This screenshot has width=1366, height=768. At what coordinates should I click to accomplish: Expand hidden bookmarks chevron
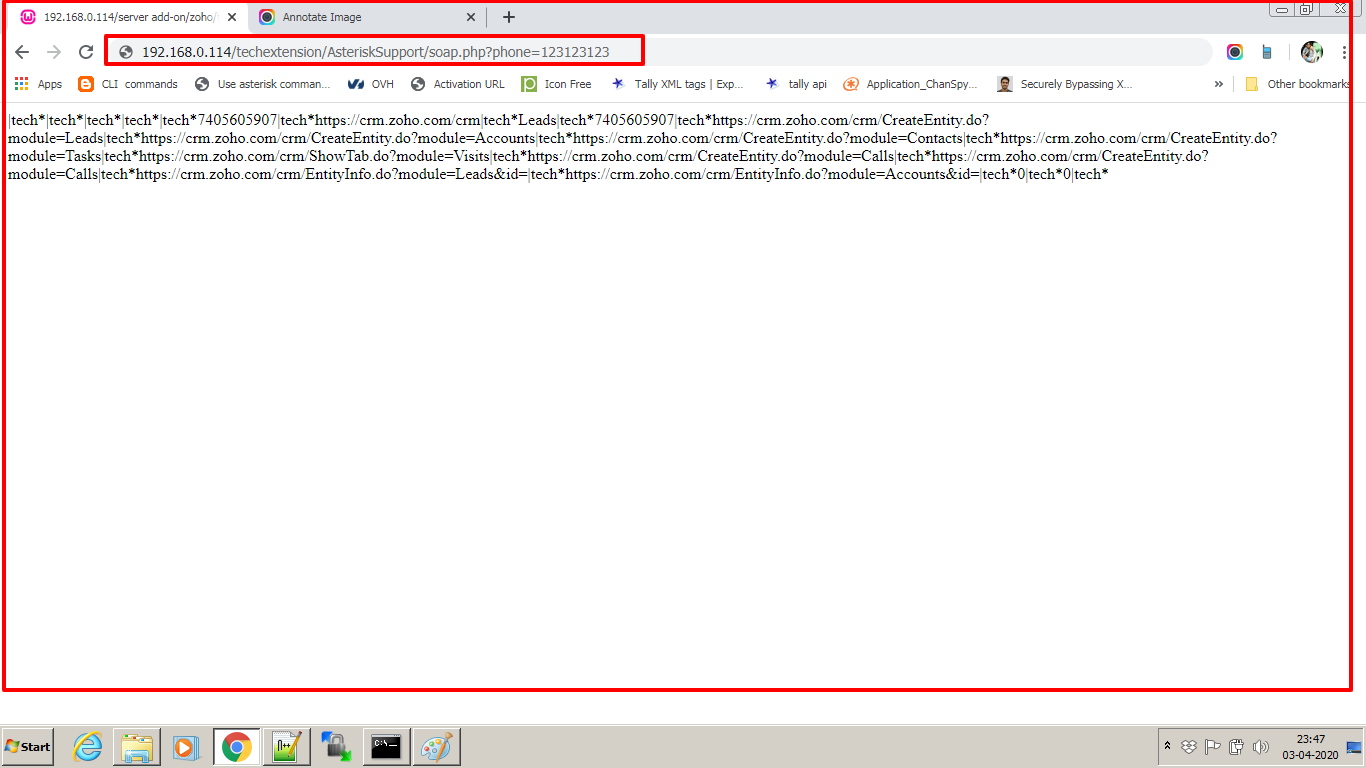[x=1218, y=84]
